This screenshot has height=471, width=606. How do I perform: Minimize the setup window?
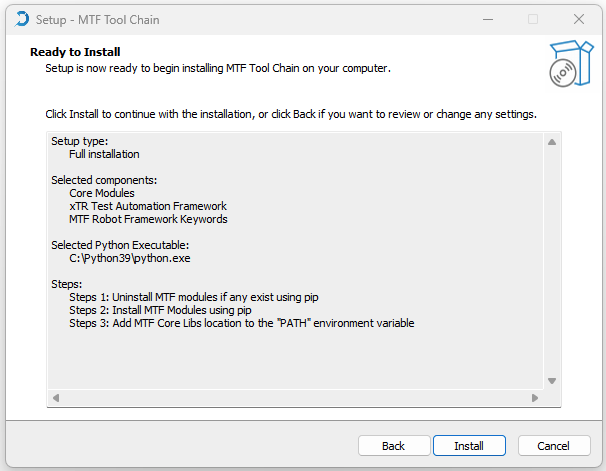point(487,19)
